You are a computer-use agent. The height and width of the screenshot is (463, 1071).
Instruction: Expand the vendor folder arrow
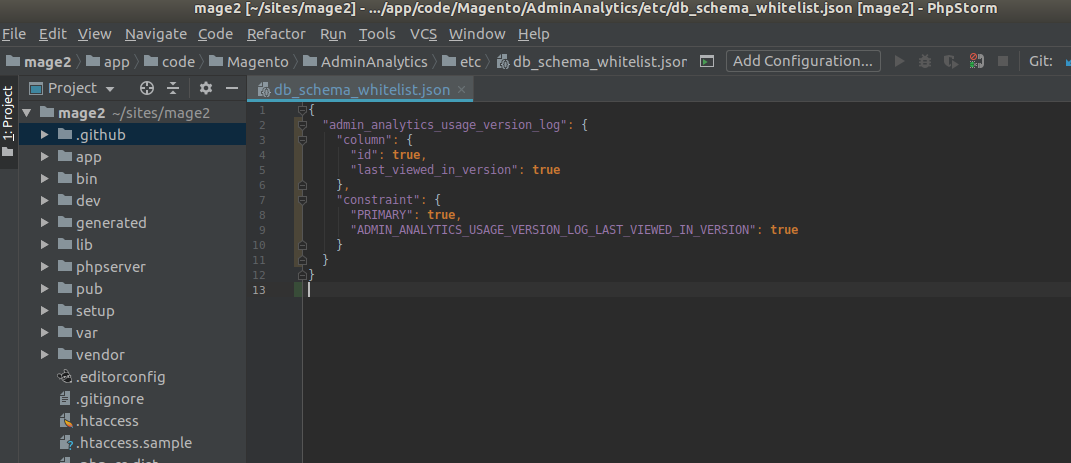pos(44,354)
